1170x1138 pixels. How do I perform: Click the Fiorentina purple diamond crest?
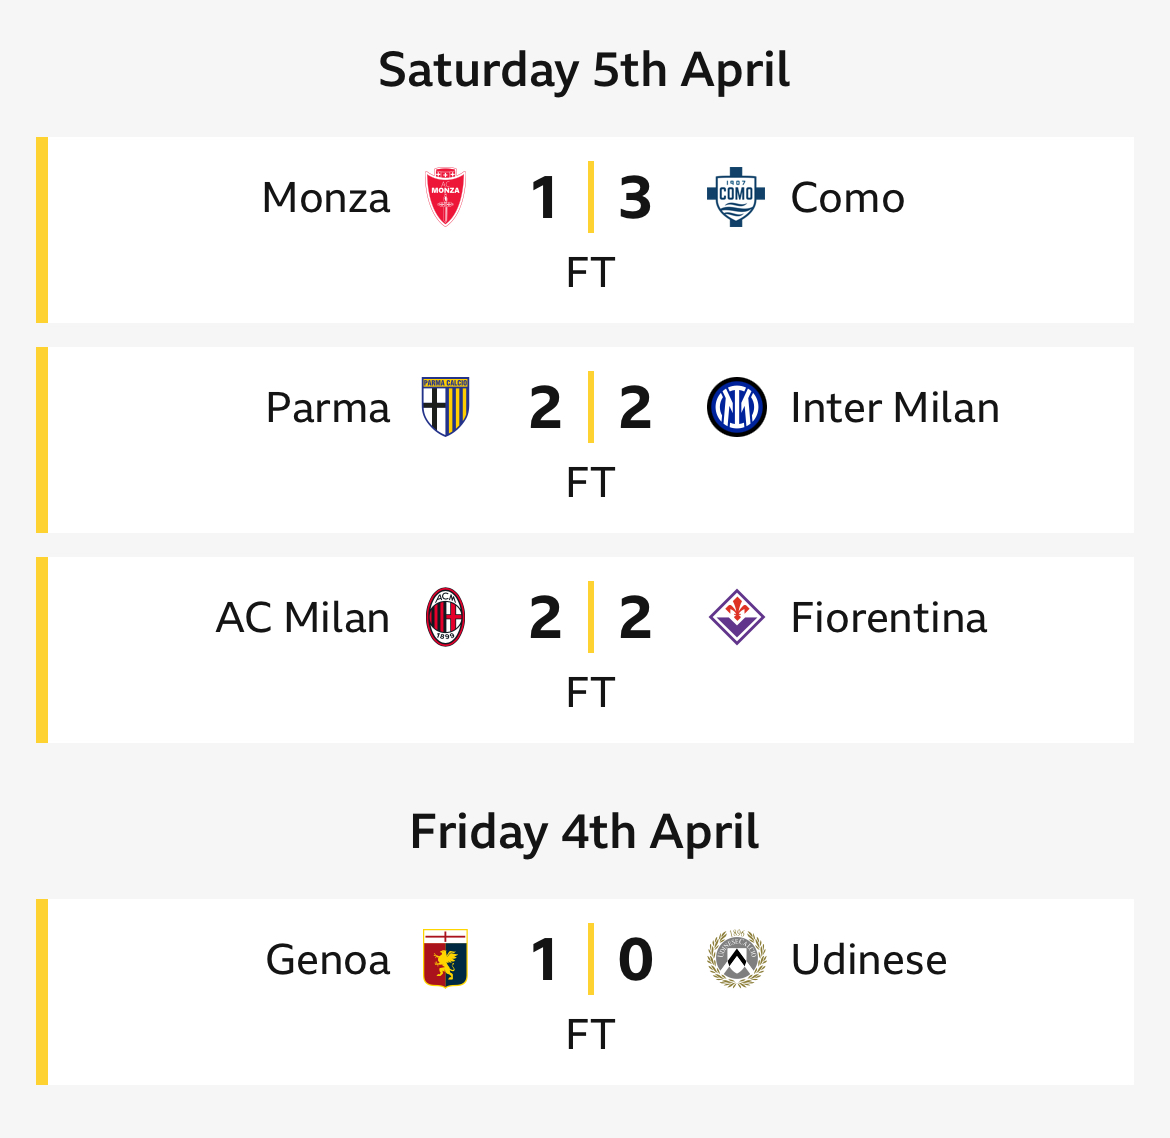[x=736, y=617]
